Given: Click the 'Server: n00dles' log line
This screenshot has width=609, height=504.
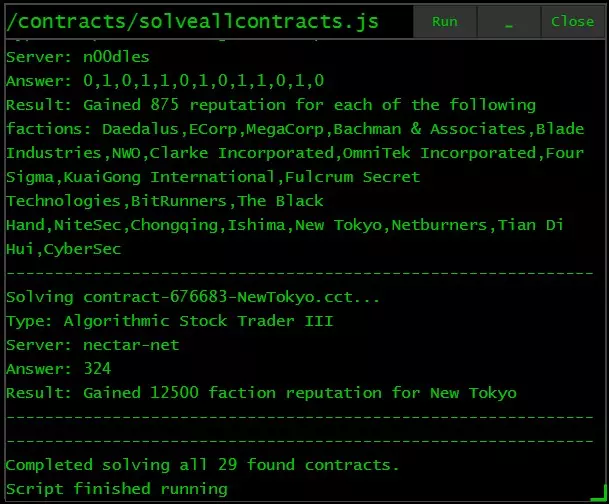Looking at the screenshot, I should coord(77,57).
